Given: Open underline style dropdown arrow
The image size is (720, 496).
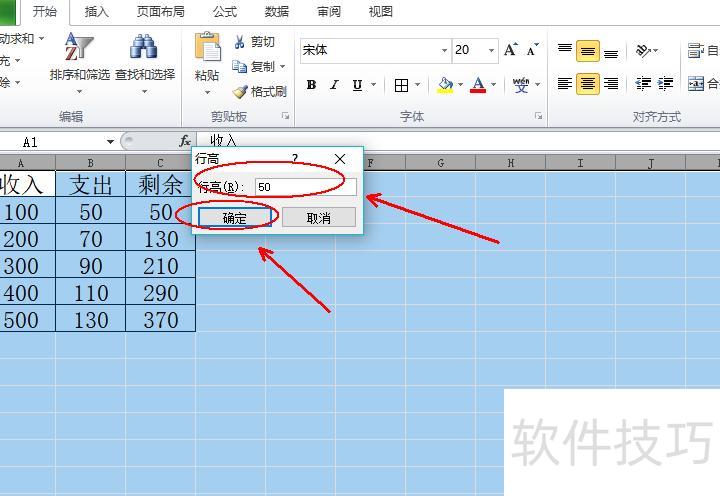Looking at the screenshot, I should tap(373, 85).
